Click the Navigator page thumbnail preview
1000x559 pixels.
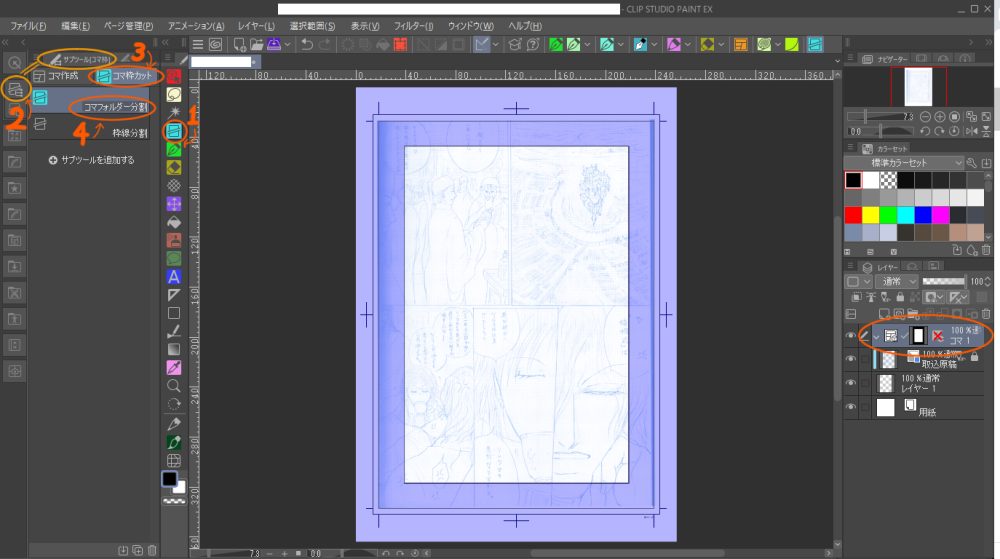[x=918, y=86]
